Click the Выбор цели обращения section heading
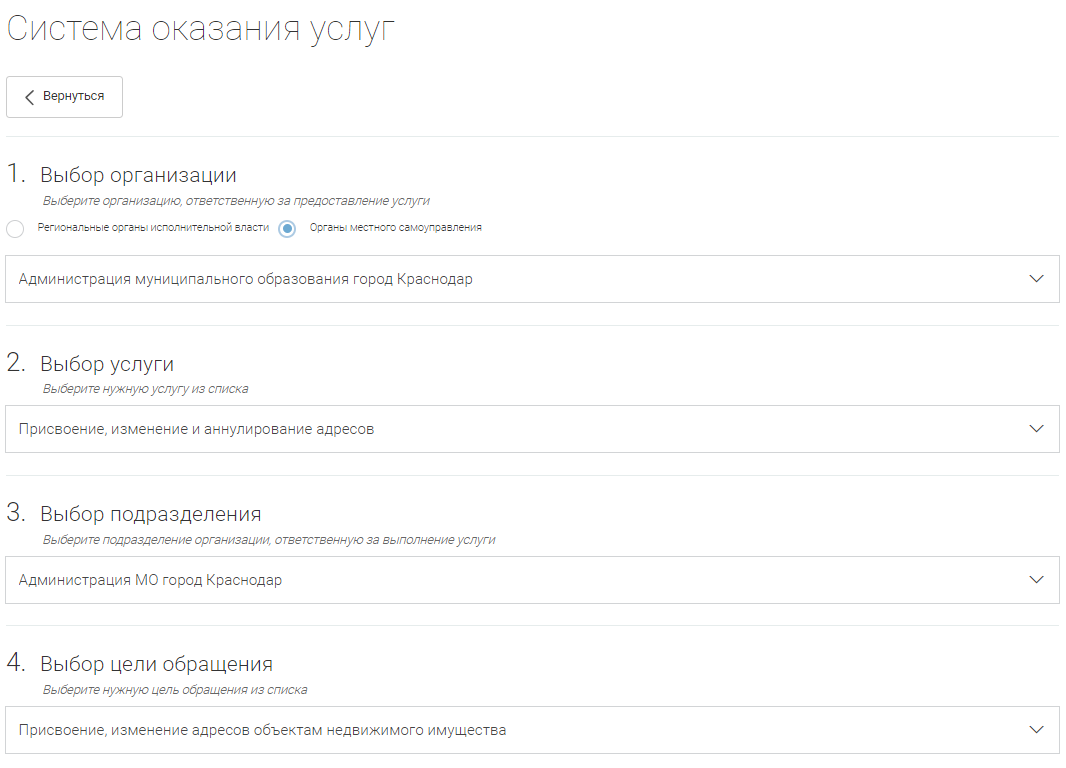This screenshot has height=768, width=1066. (156, 664)
